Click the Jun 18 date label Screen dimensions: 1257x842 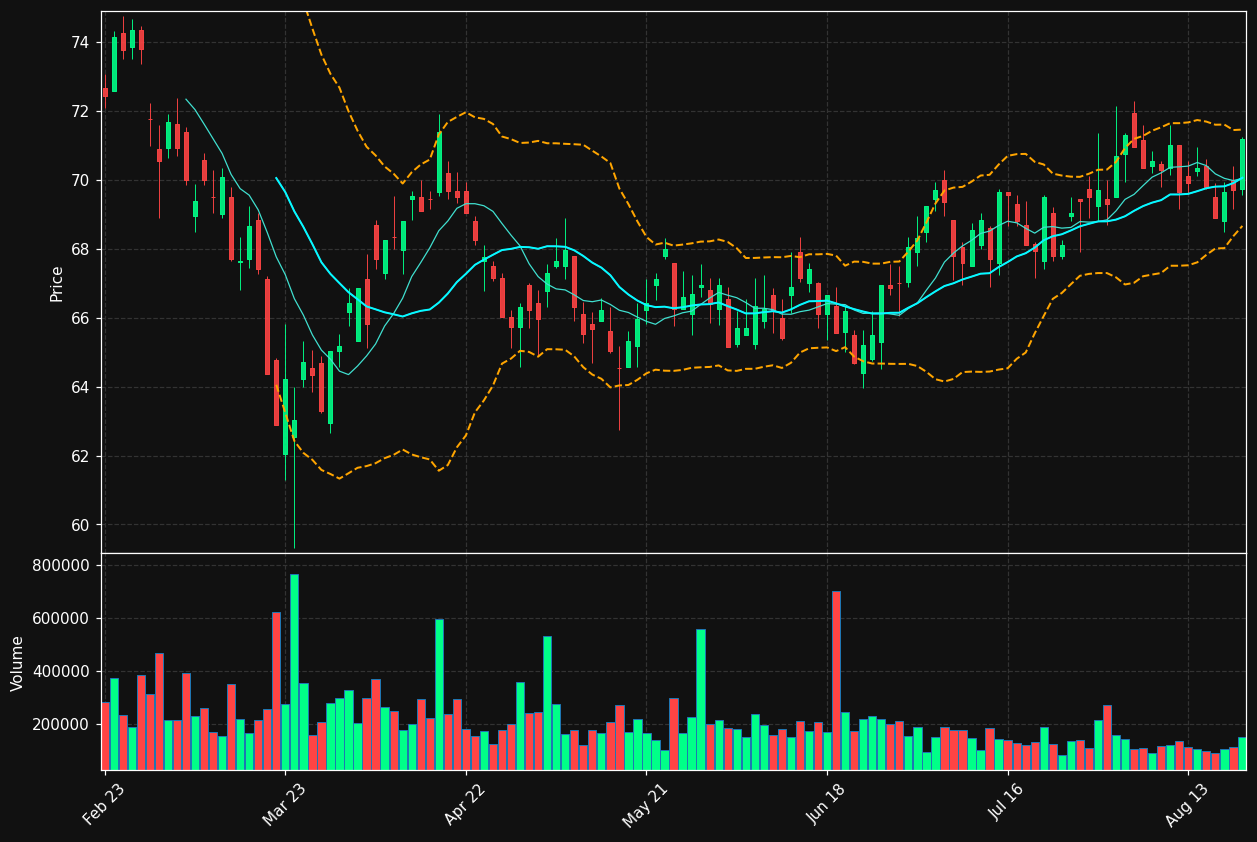pos(827,804)
